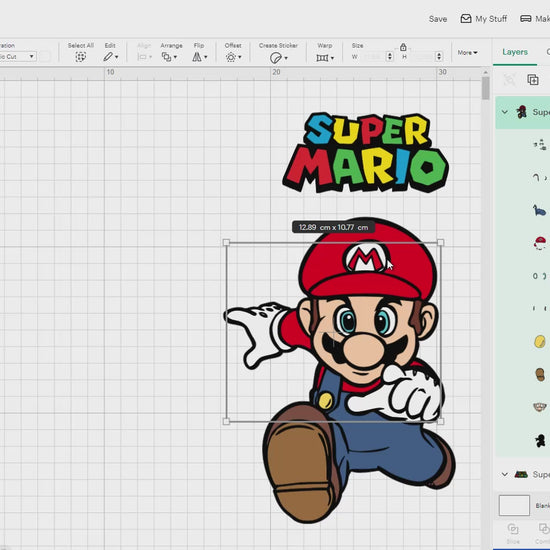Click the My Stuff envelope icon
This screenshot has width=550, height=550.
pyautogui.click(x=466, y=19)
